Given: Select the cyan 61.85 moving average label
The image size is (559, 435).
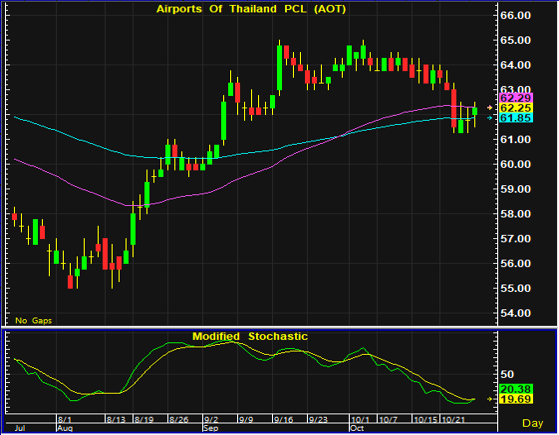Looking at the screenshot, I should click(x=516, y=118).
